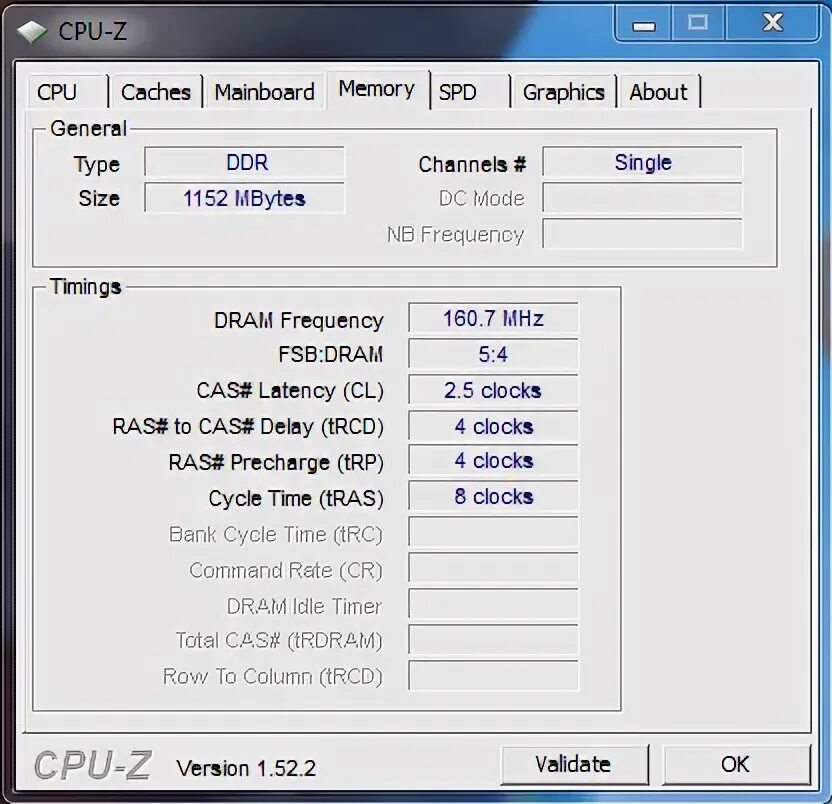Switch to the CPU tab
The image size is (832, 804).
tap(68, 92)
